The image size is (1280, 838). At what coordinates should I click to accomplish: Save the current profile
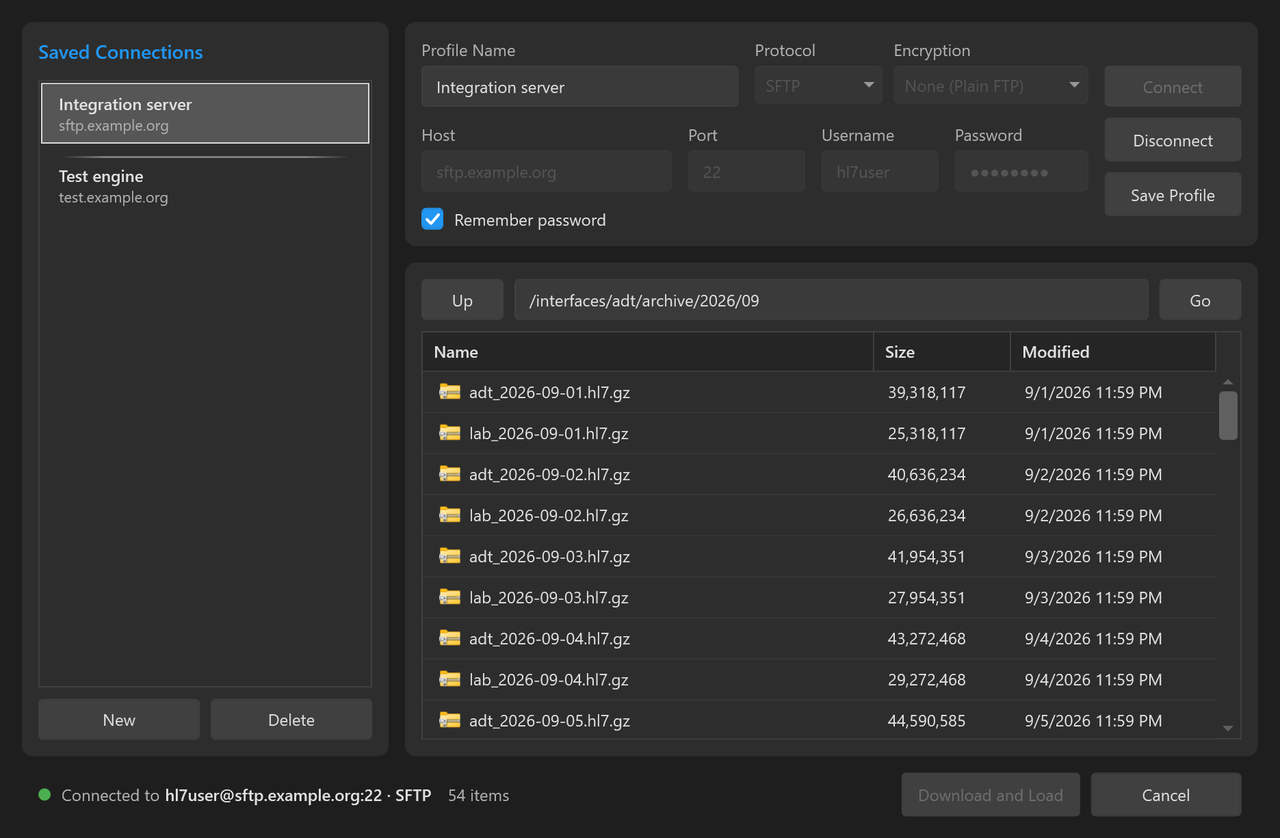(1173, 195)
